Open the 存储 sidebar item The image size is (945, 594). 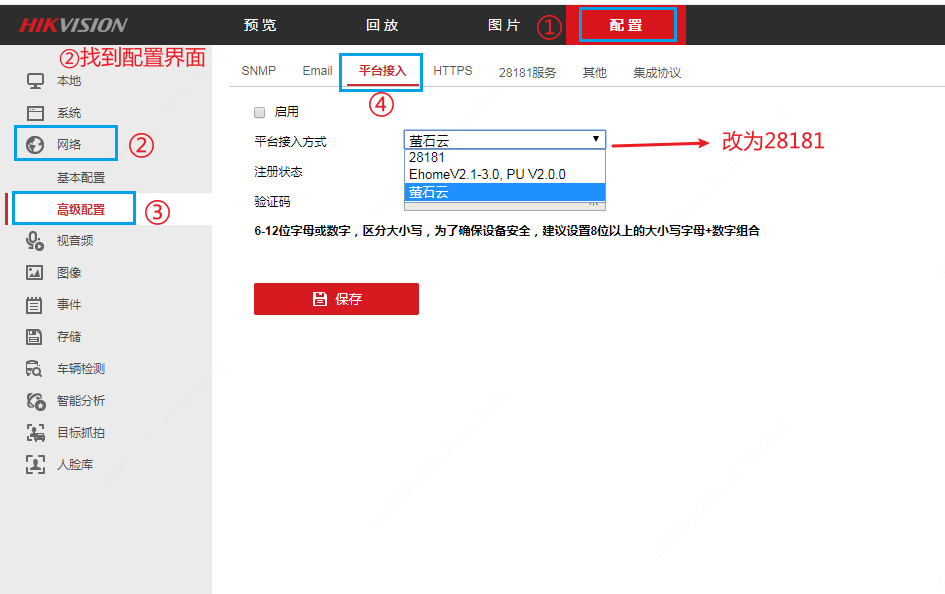(69, 337)
